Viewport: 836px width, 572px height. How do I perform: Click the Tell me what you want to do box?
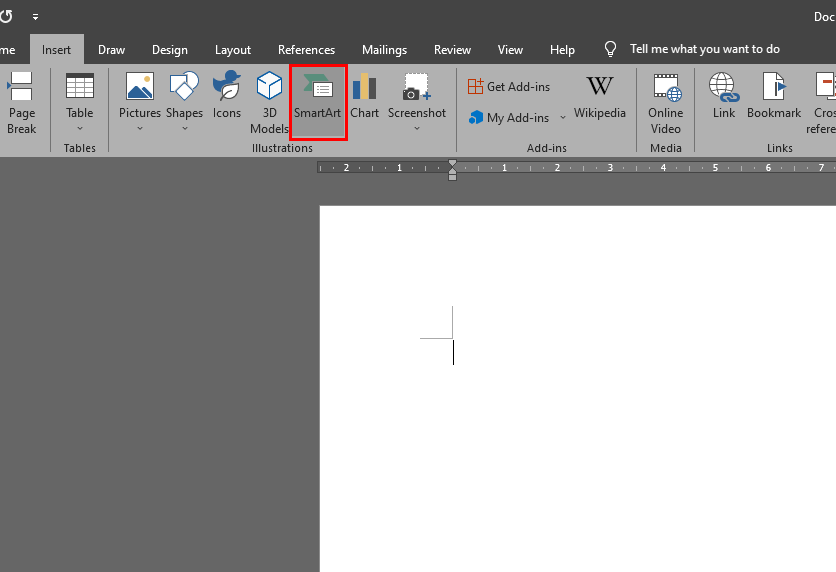click(704, 49)
